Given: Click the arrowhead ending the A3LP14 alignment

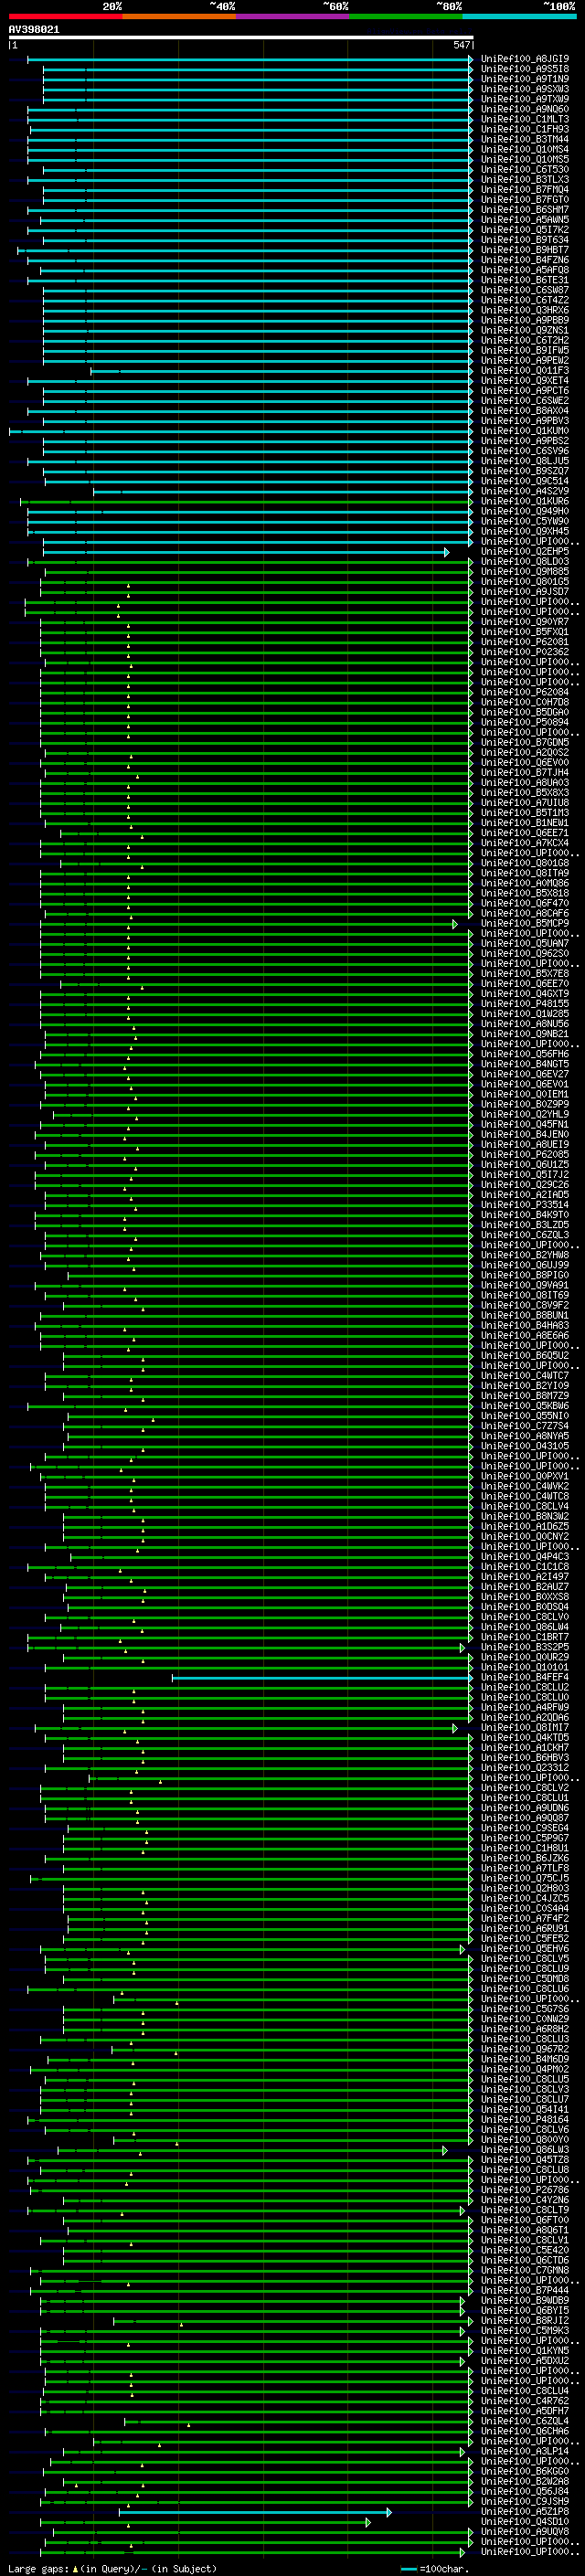Looking at the screenshot, I should click(463, 2451).
